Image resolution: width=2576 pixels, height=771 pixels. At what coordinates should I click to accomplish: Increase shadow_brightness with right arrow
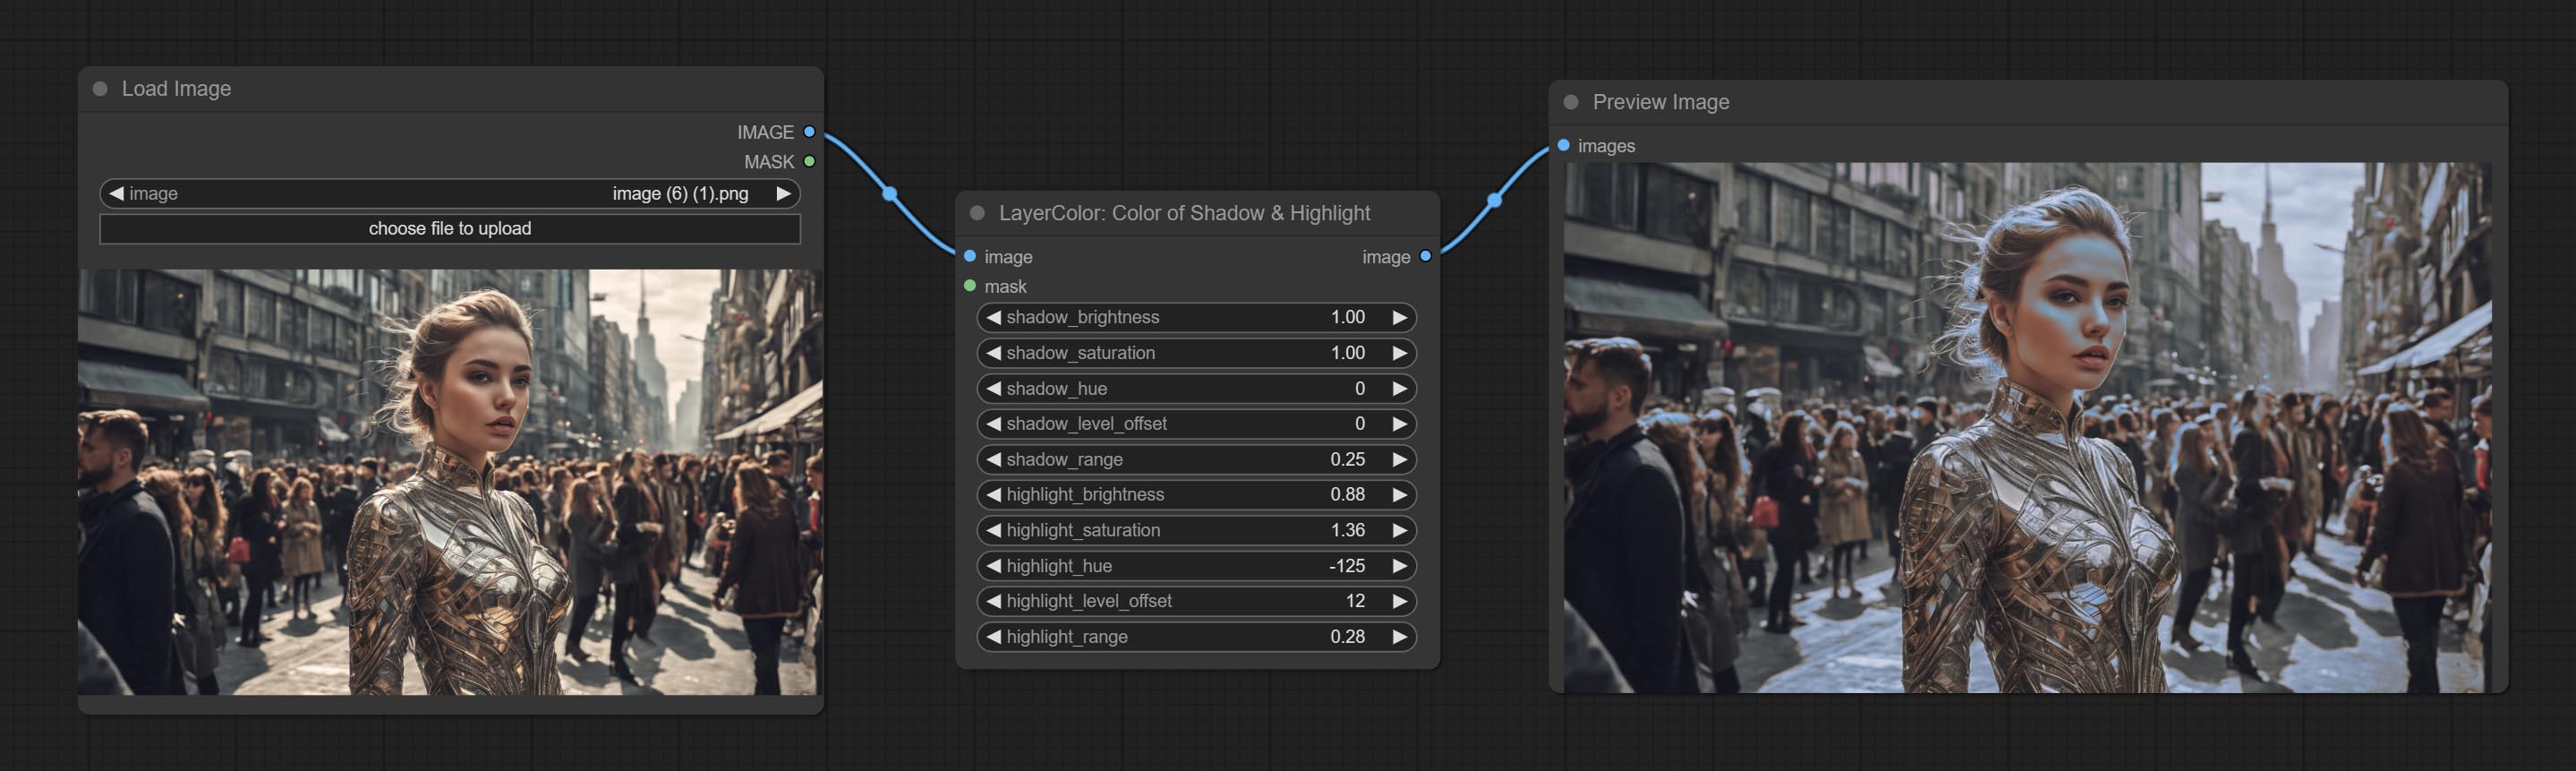click(x=1399, y=318)
